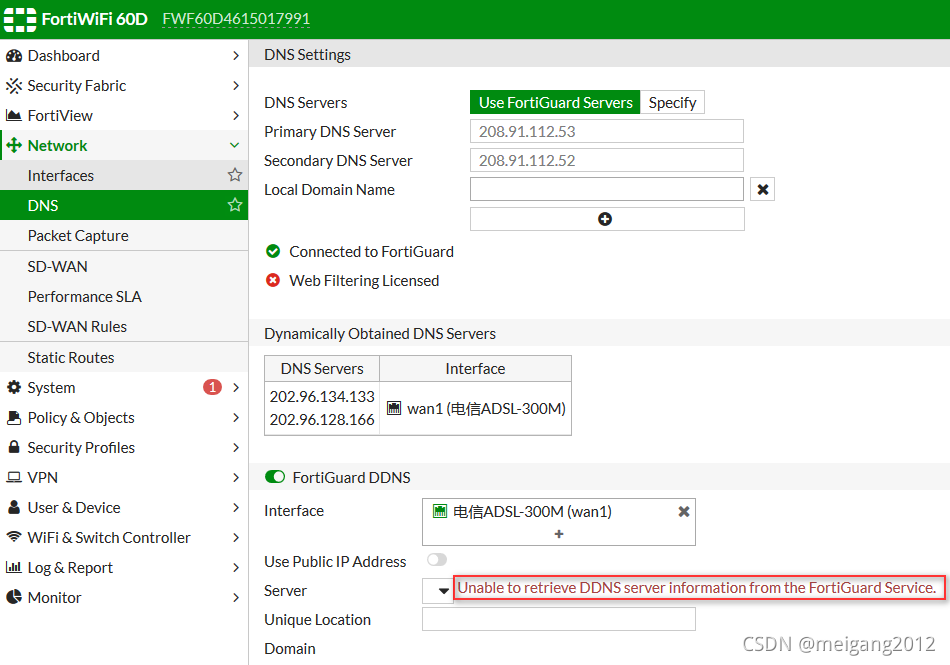Click the wan1 interface icon in table
Screen dimensions: 950x665
(394, 408)
